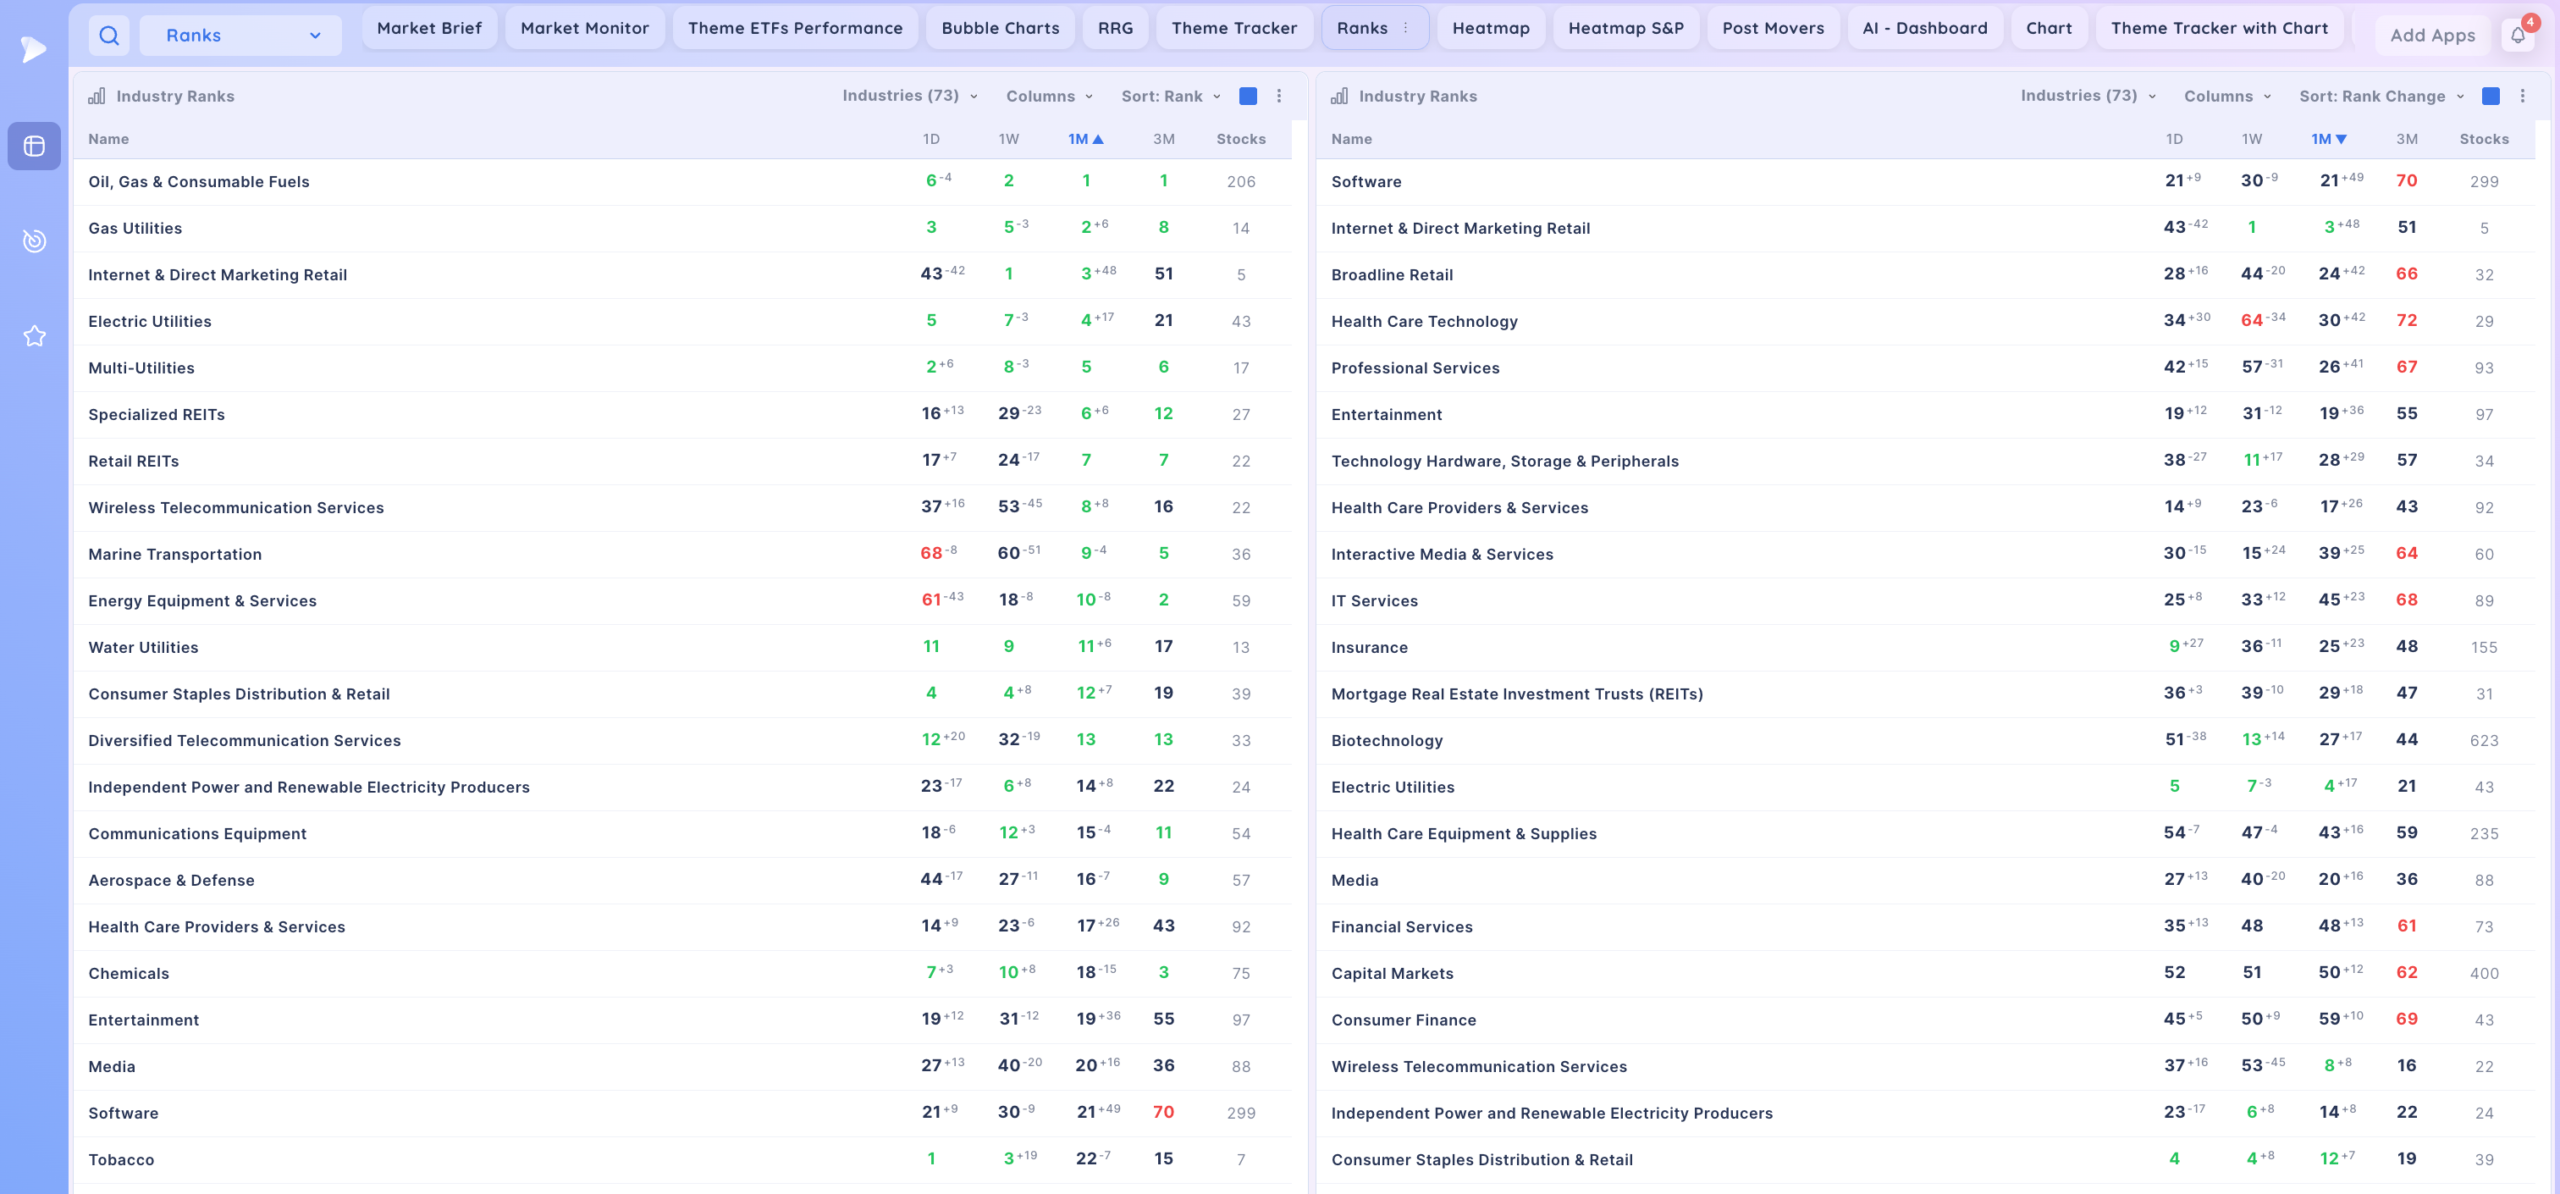The image size is (2560, 1194).
Task: Open Sort: Rank Change dropdown
Action: pyautogui.click(x=2382, y=96)
